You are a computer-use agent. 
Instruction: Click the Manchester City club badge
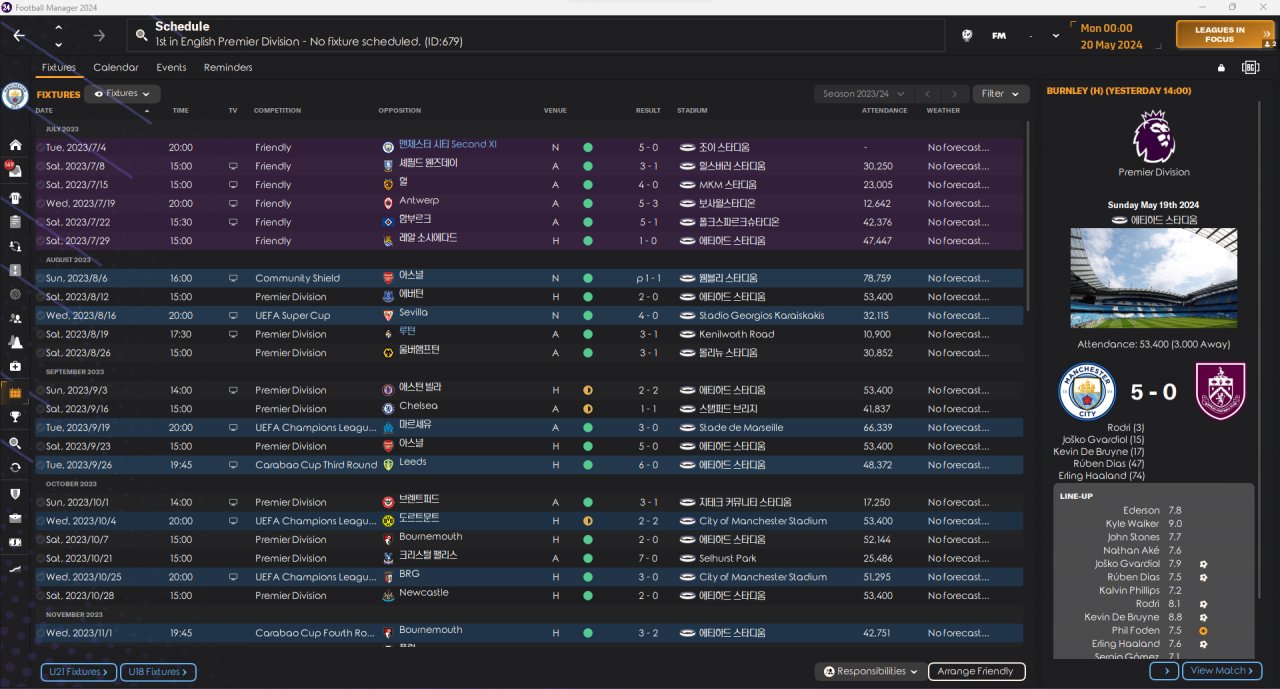pyautogui.click(x=15, y=95)
